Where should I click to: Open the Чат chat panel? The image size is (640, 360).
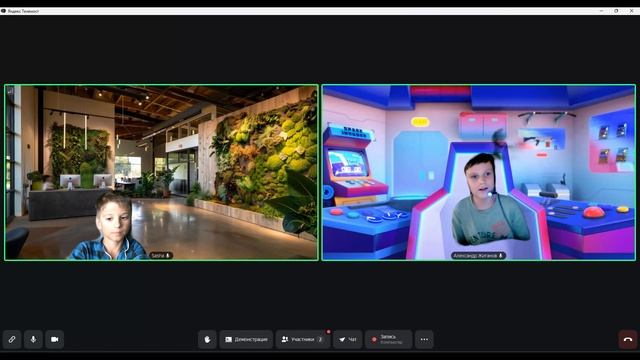(x=348, y=339)
